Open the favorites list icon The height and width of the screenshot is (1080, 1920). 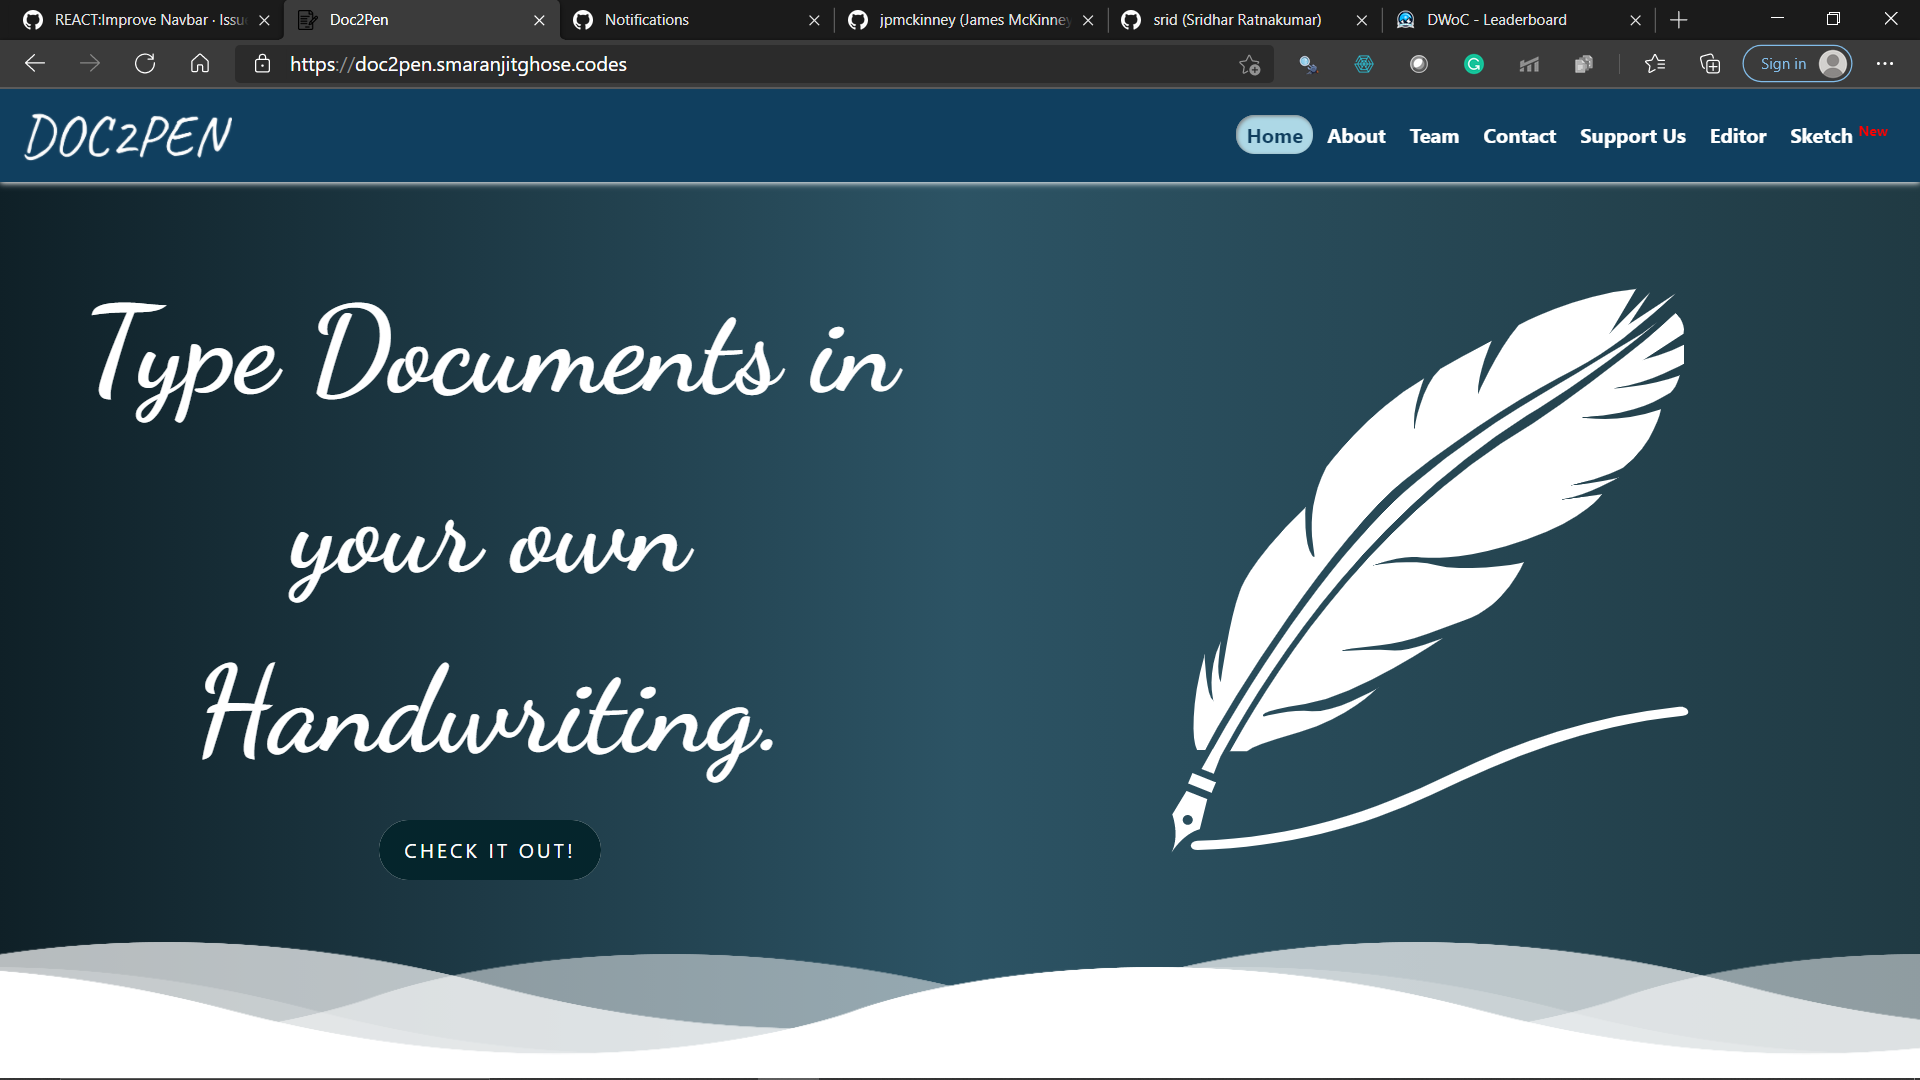tap(1656, 63)
